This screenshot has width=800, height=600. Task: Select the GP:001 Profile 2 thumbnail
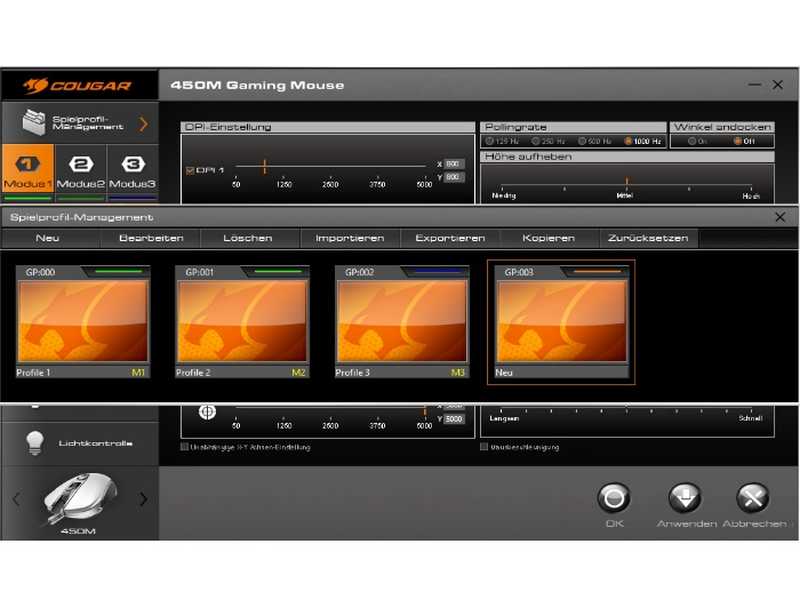point(242,322)
